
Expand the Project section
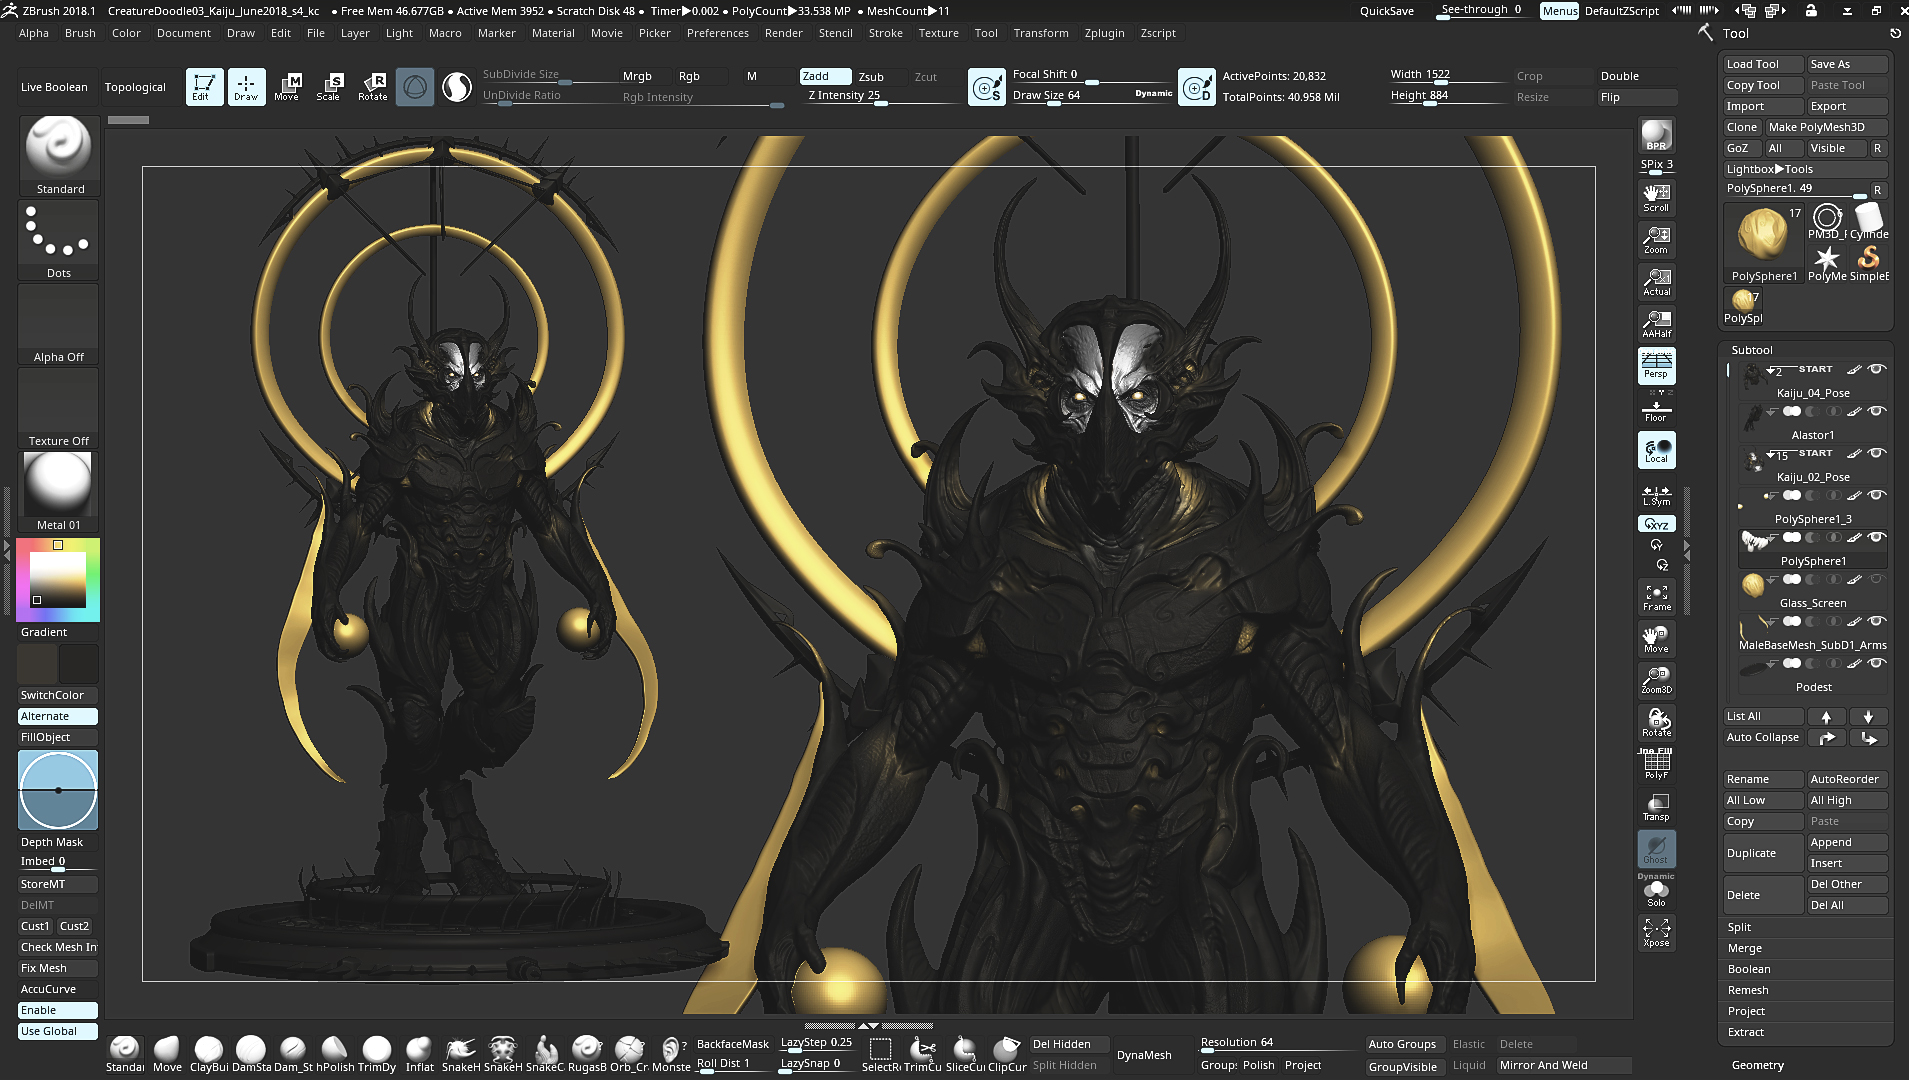coord(1746,1011)
